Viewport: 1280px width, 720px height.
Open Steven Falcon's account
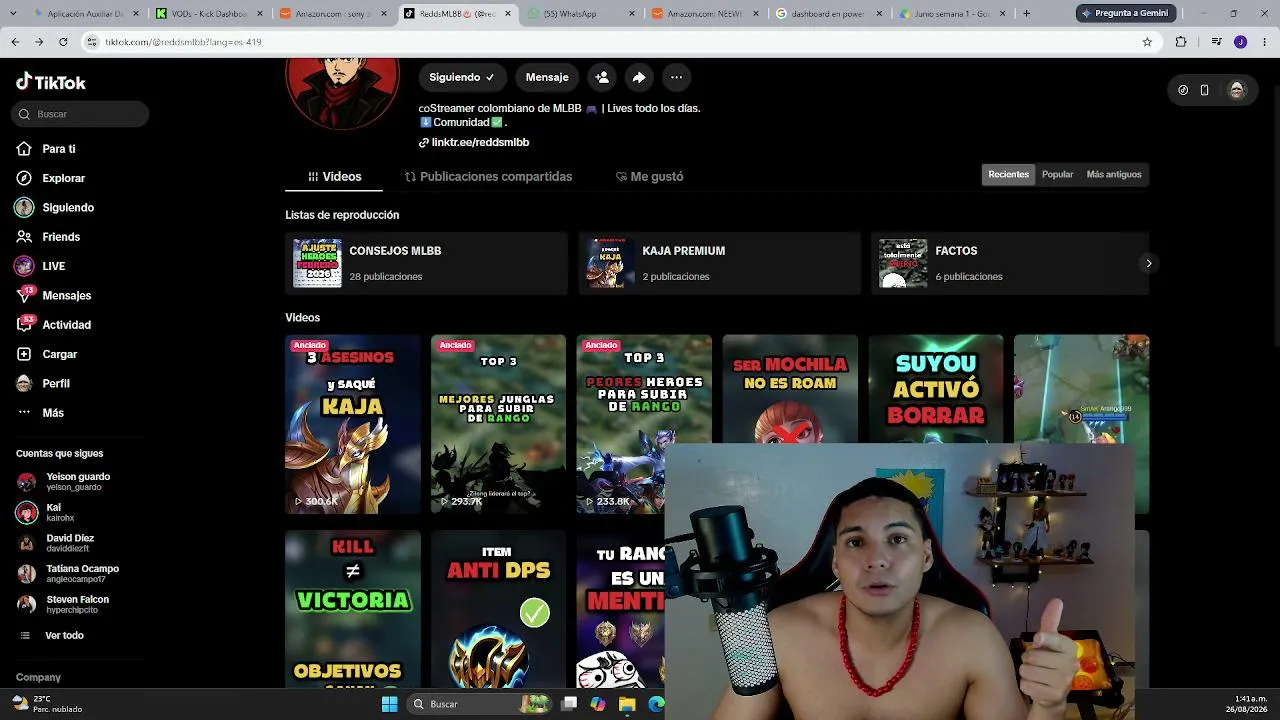point(63,605)
